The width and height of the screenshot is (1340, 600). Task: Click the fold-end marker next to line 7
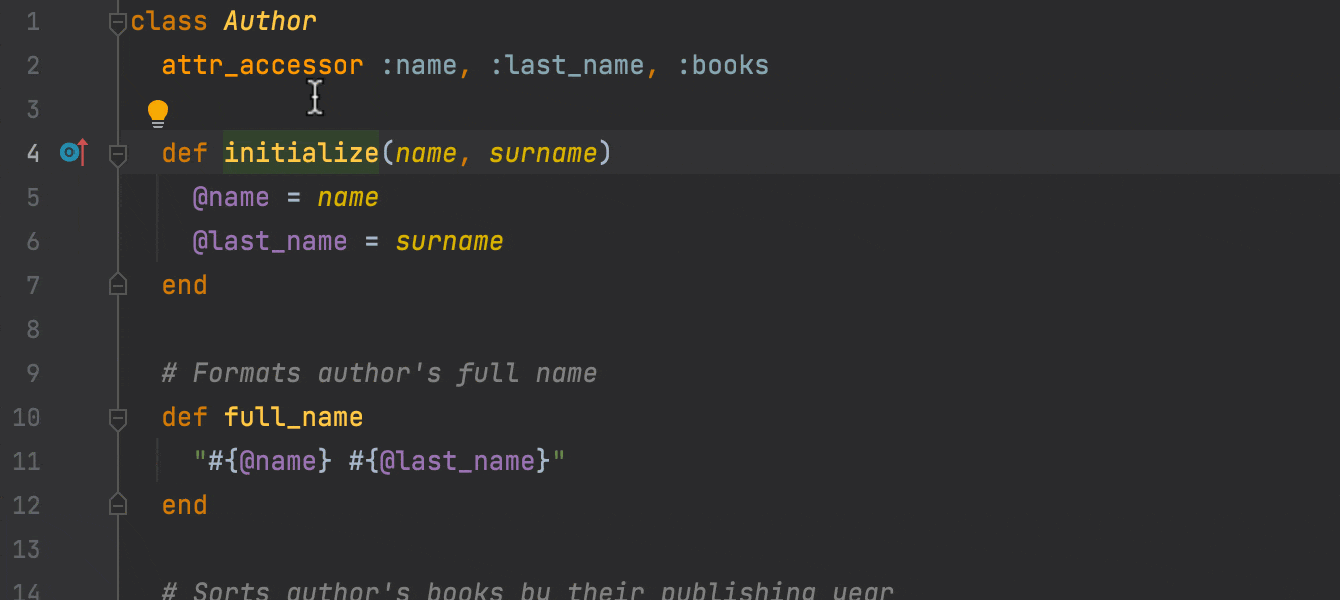tap(117, 284)
